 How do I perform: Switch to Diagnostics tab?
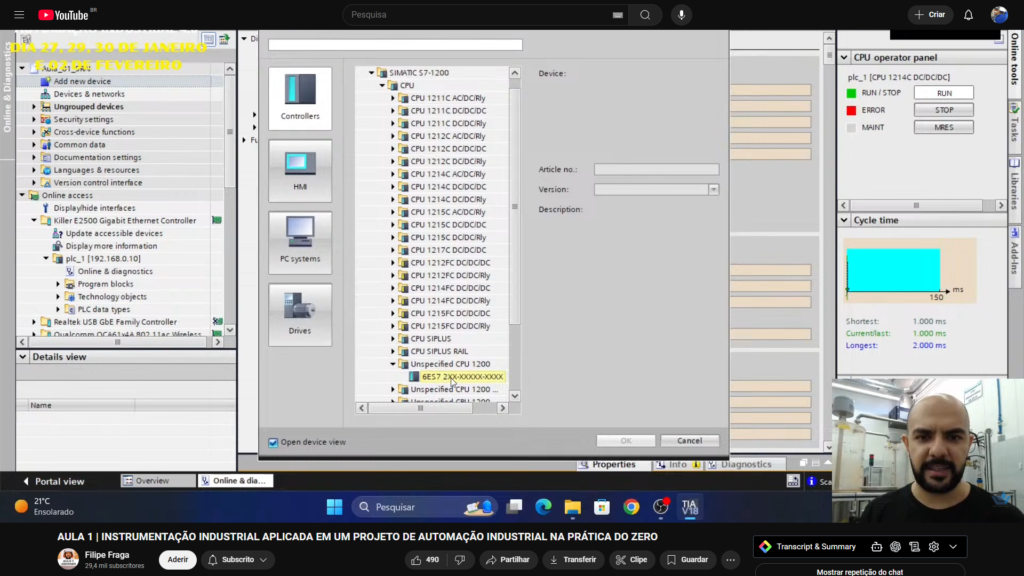739,464
